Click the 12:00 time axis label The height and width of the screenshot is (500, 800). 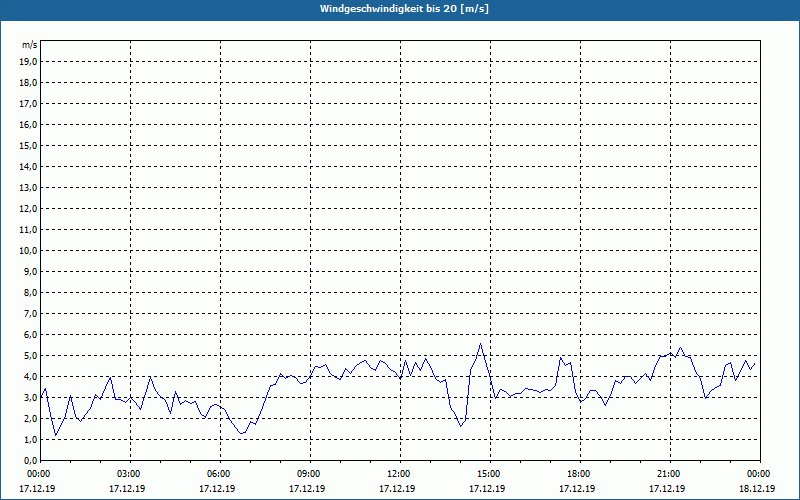pos(400,474)
